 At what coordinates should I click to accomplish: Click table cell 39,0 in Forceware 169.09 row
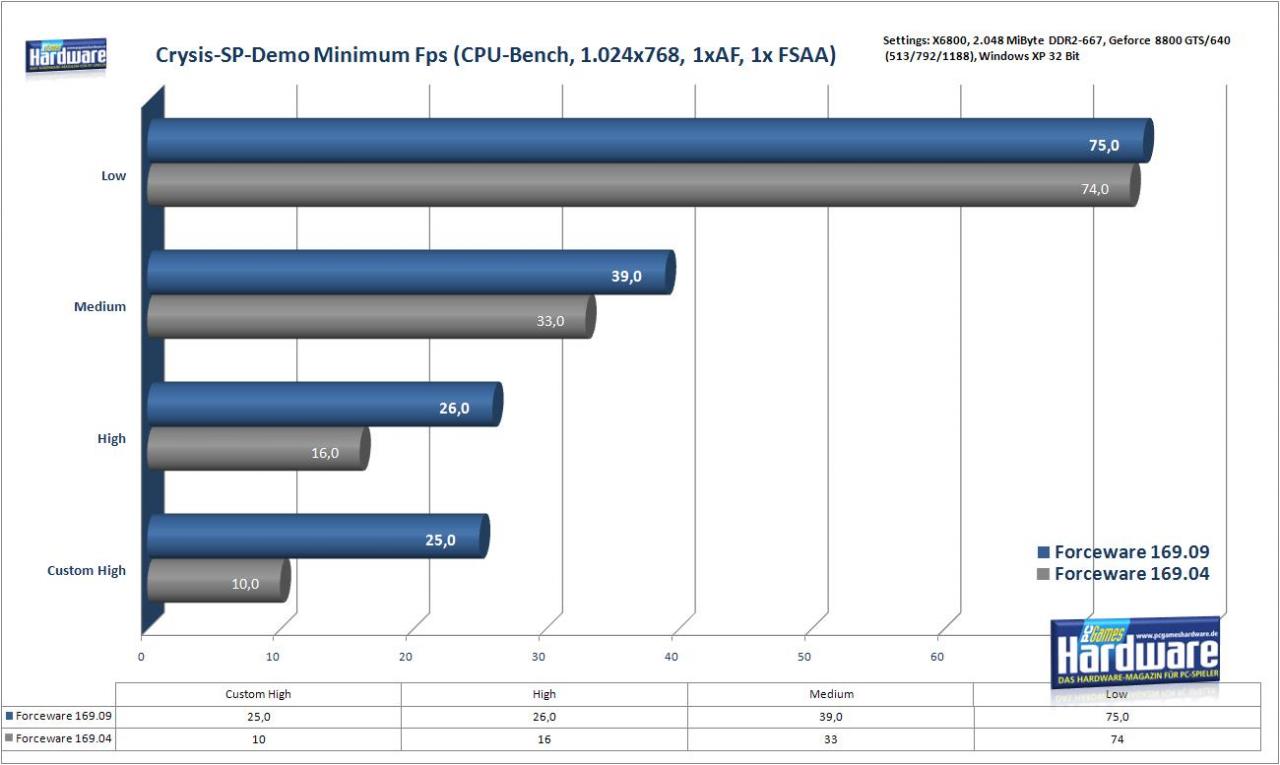[x=830, y=716]
